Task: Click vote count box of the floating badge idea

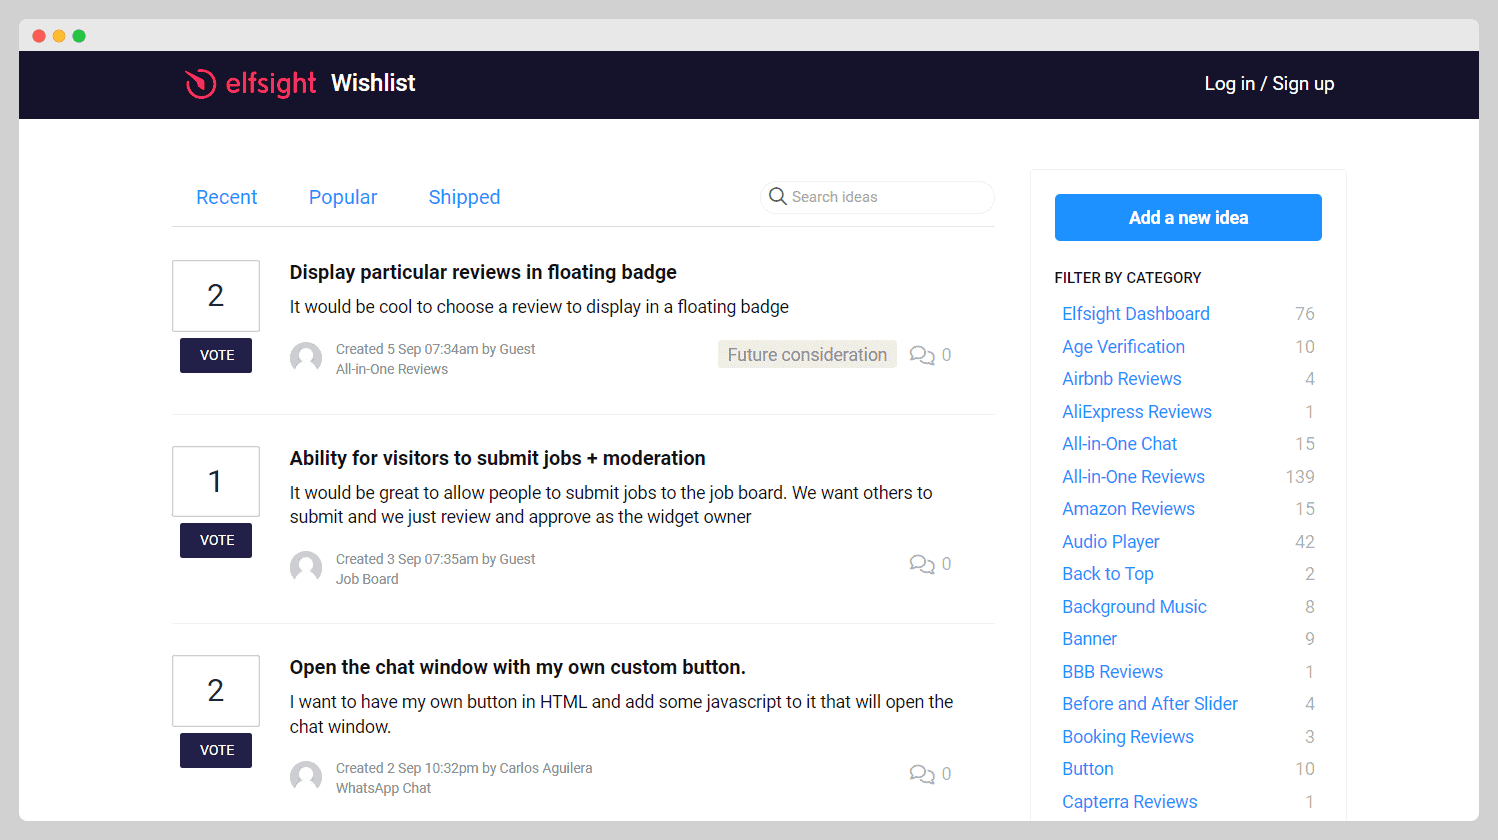Action: [x=216, y=296]
